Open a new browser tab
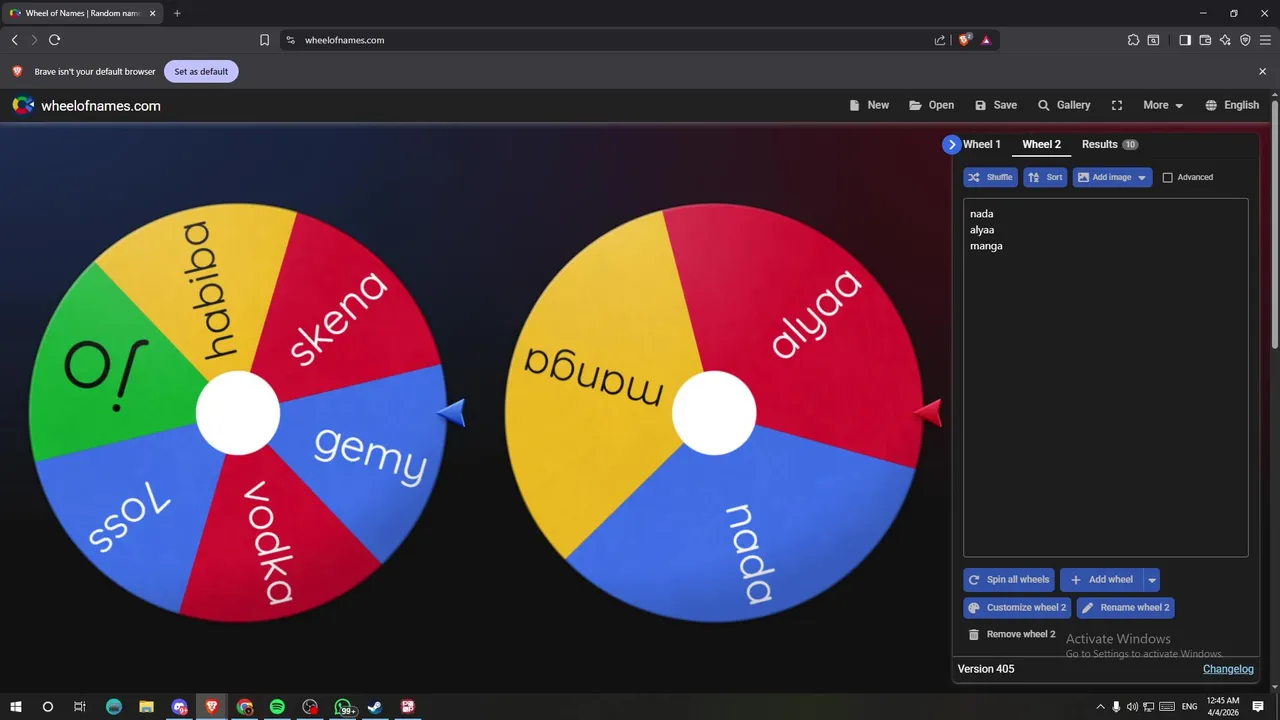Image resolution: width=1280 pixels, height=720 pixels. [x=177, y=13]
